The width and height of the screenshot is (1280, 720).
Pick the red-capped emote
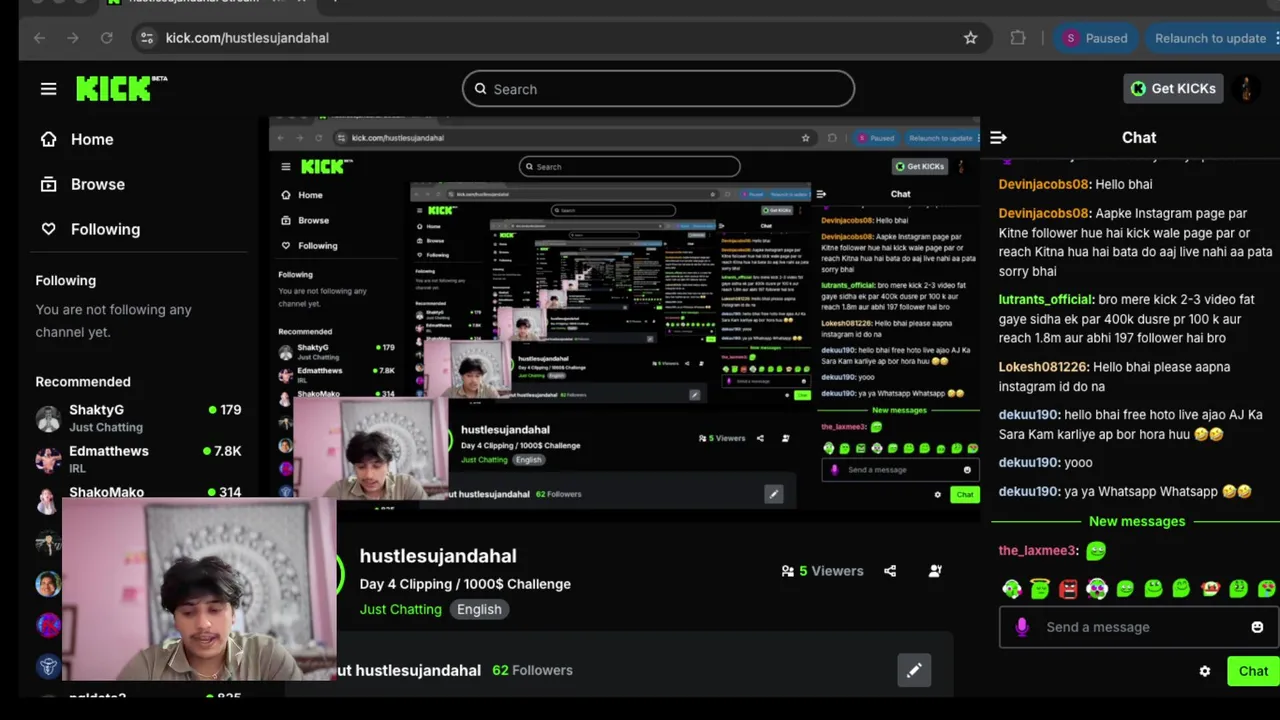point(1210,589)
